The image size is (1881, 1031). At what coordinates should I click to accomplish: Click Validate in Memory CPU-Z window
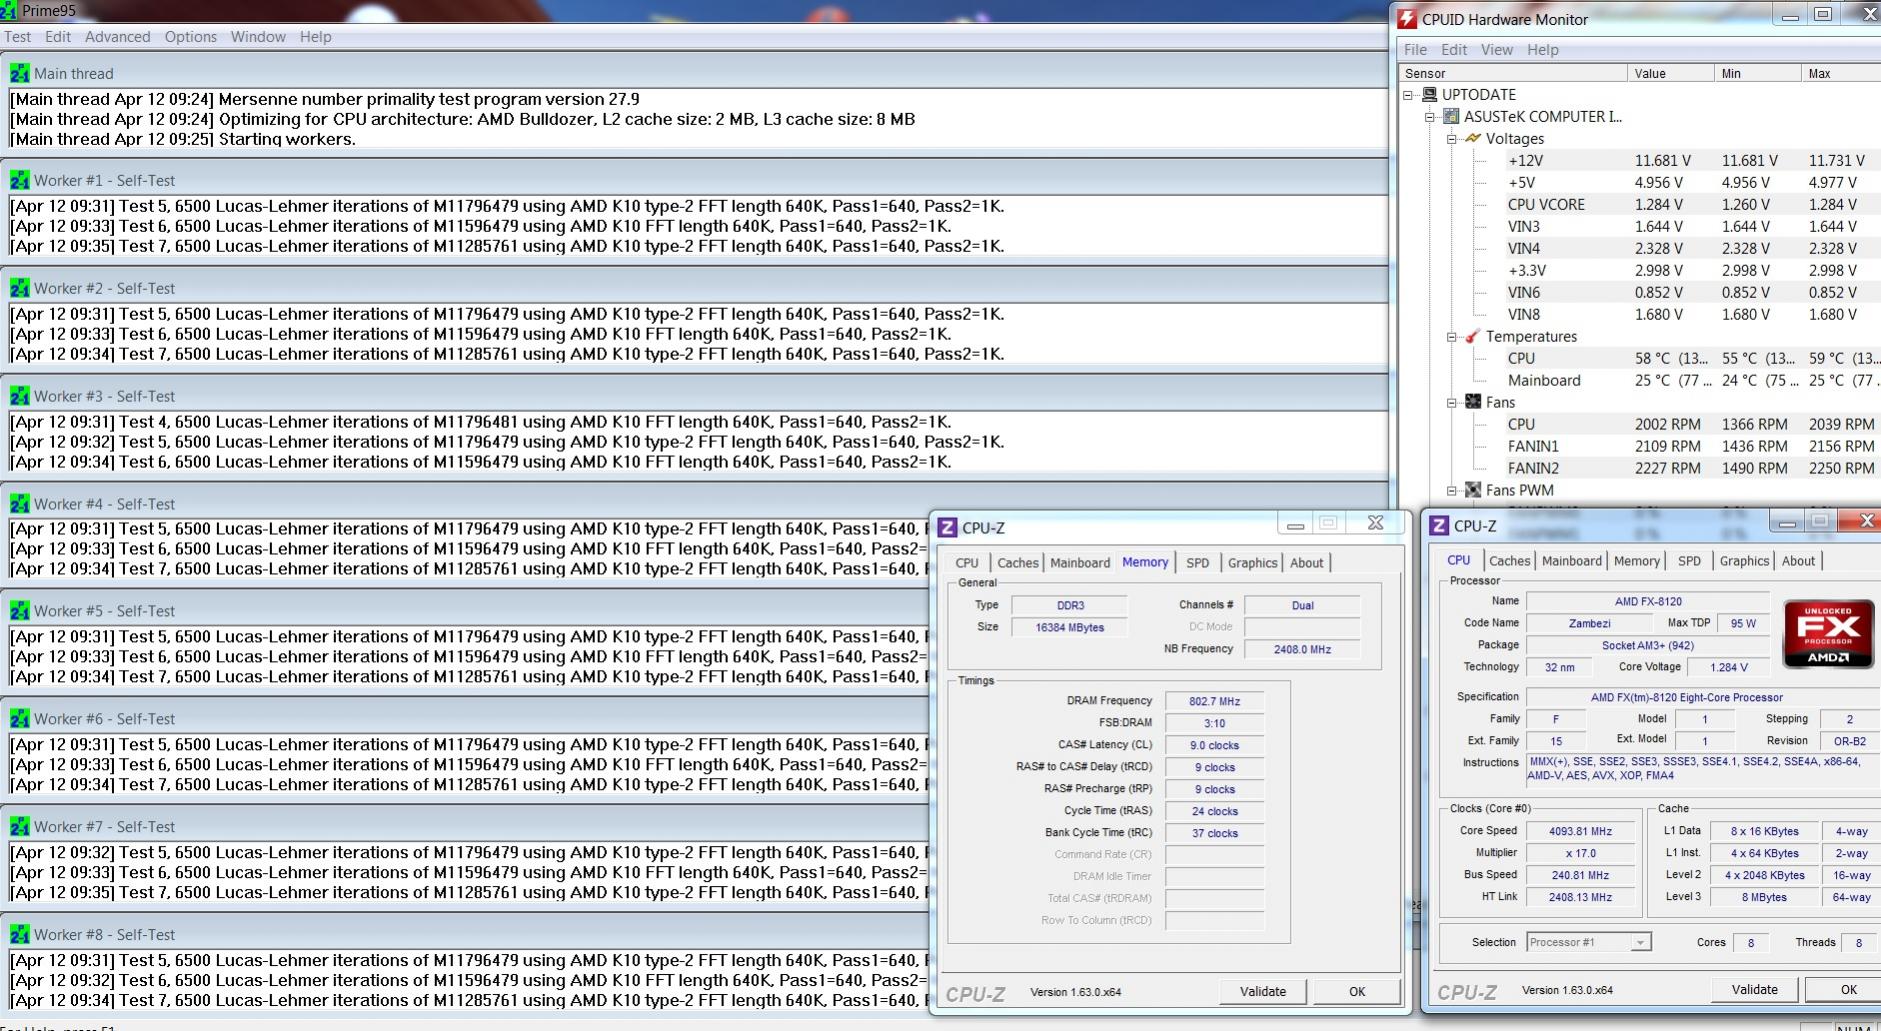click(1263, 991)
